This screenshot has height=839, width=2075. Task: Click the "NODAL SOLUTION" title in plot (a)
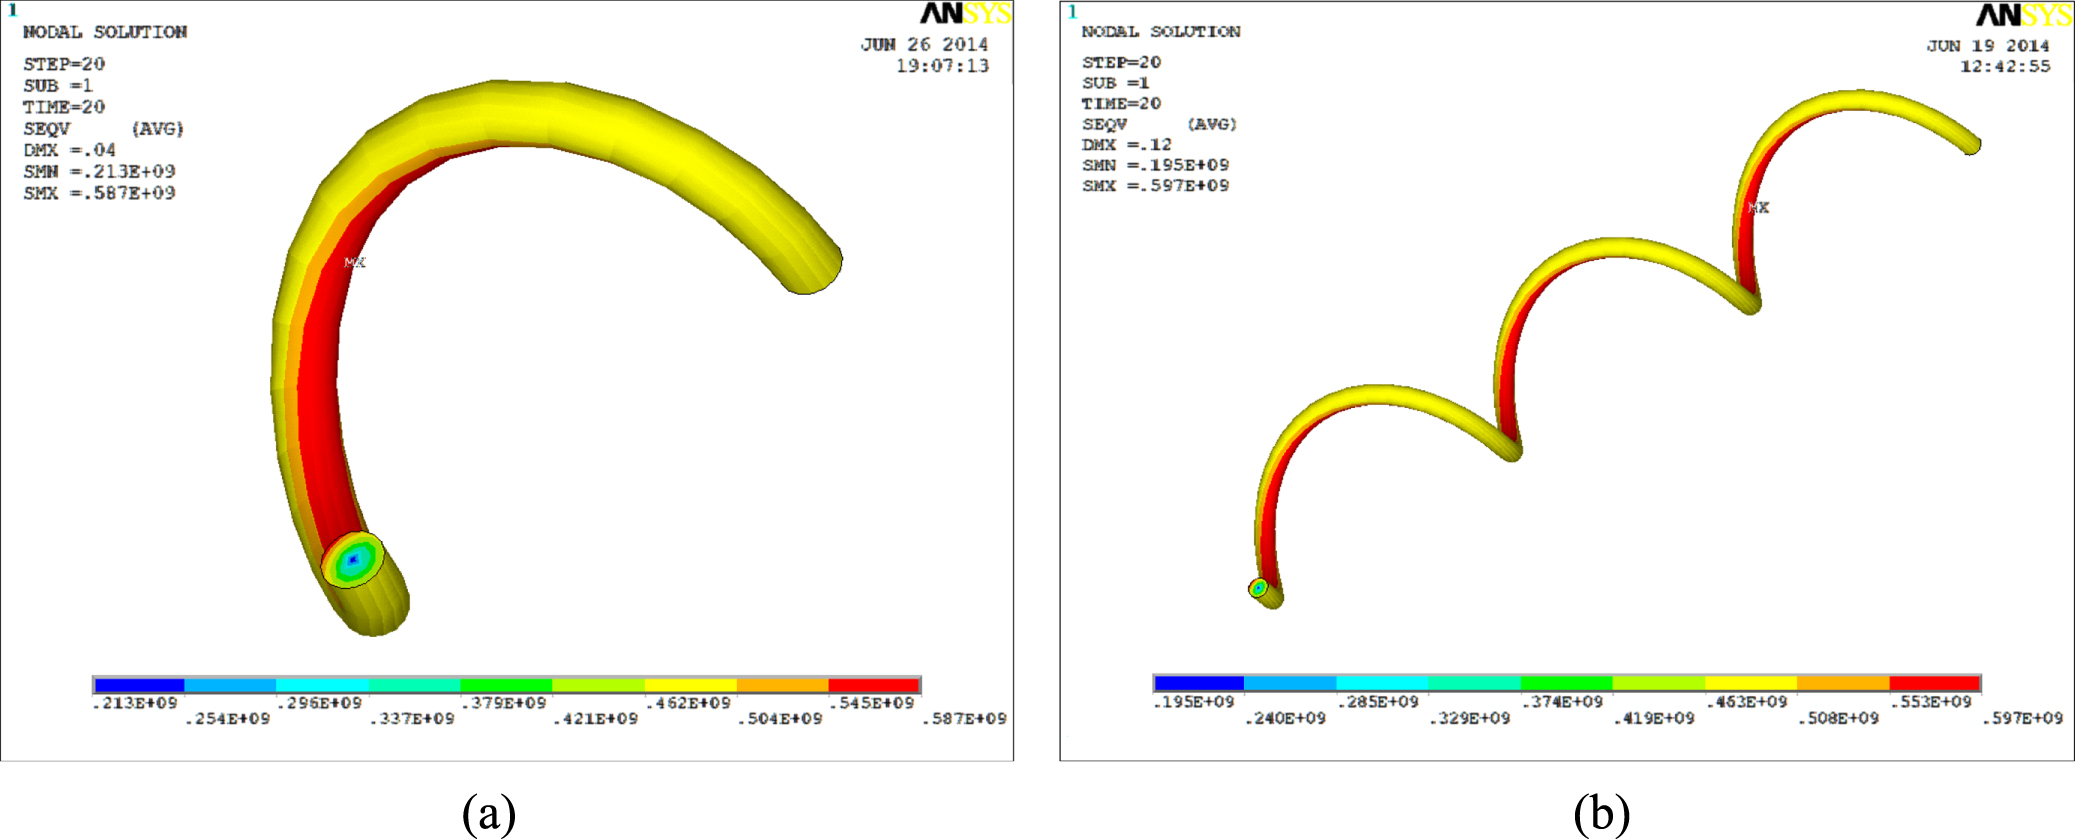(105, 32)
